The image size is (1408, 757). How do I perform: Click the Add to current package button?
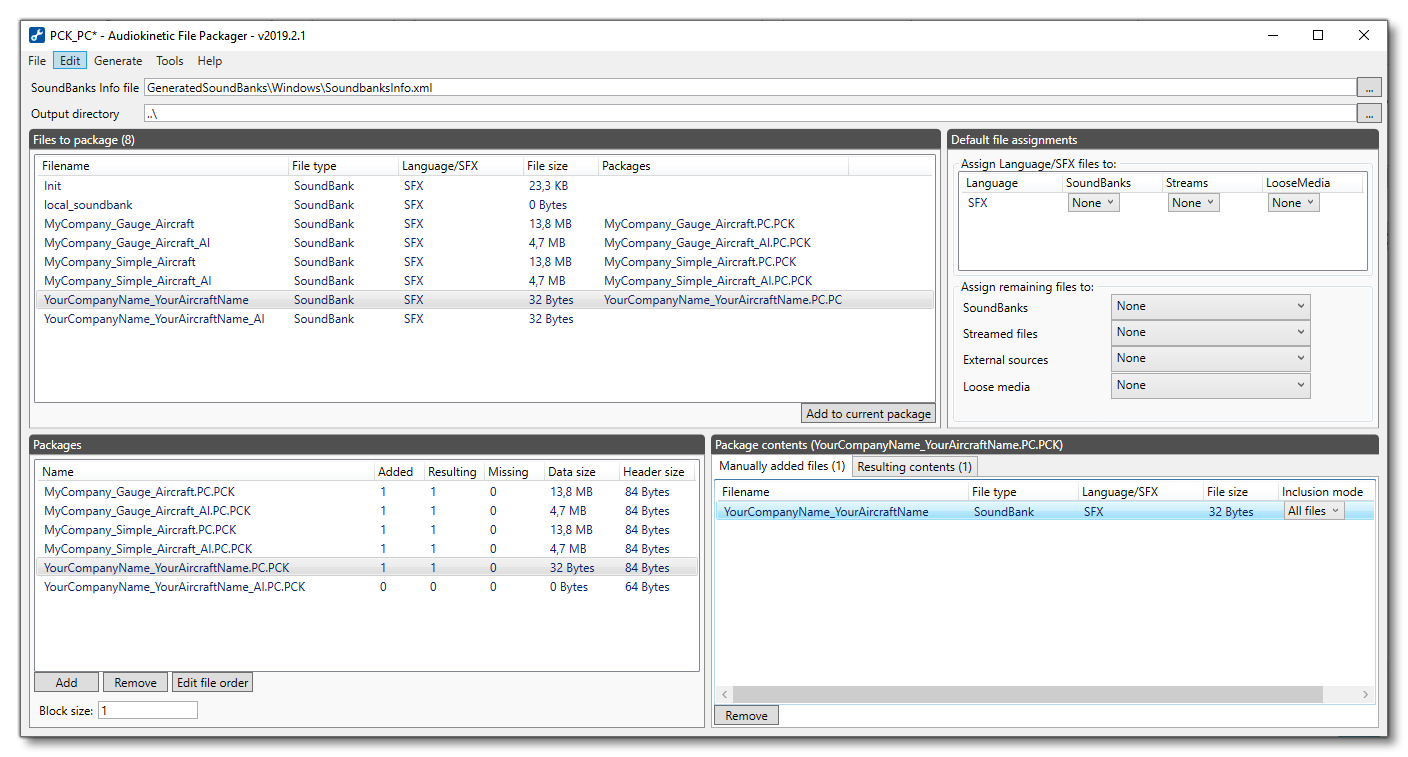coord(867,413)
